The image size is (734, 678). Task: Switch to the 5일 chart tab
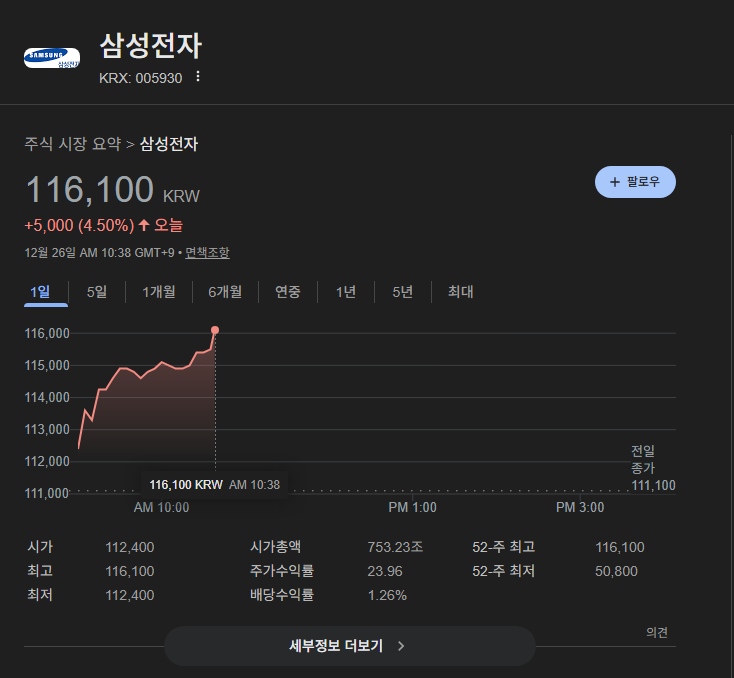(x=97, y=292)
